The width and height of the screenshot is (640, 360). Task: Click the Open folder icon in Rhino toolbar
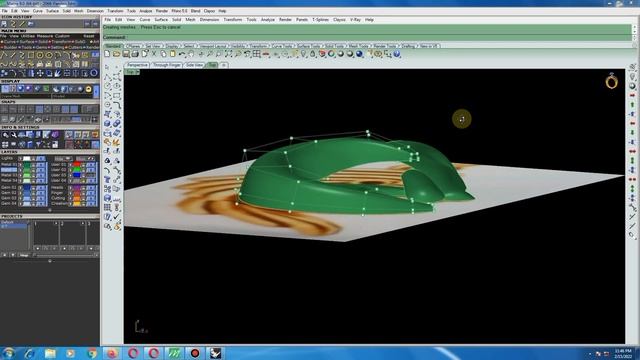click(117, 54)
